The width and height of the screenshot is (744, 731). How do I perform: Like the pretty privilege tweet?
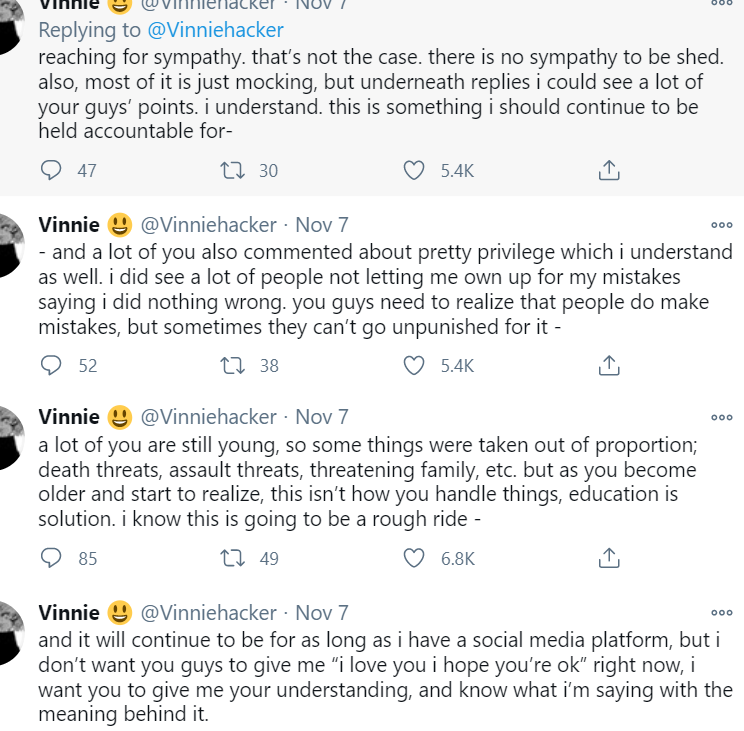pyautogui.click(x=414, y=365)
